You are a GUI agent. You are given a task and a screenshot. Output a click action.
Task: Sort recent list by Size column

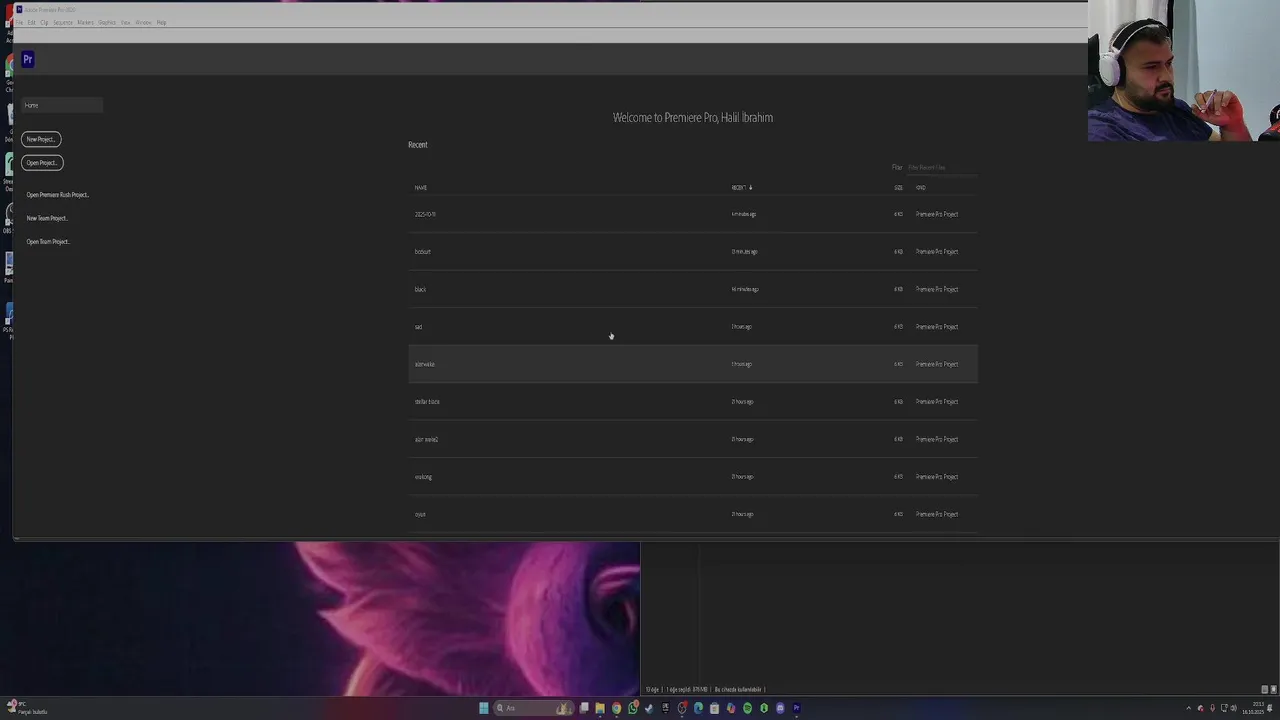(x=898, y=187)
